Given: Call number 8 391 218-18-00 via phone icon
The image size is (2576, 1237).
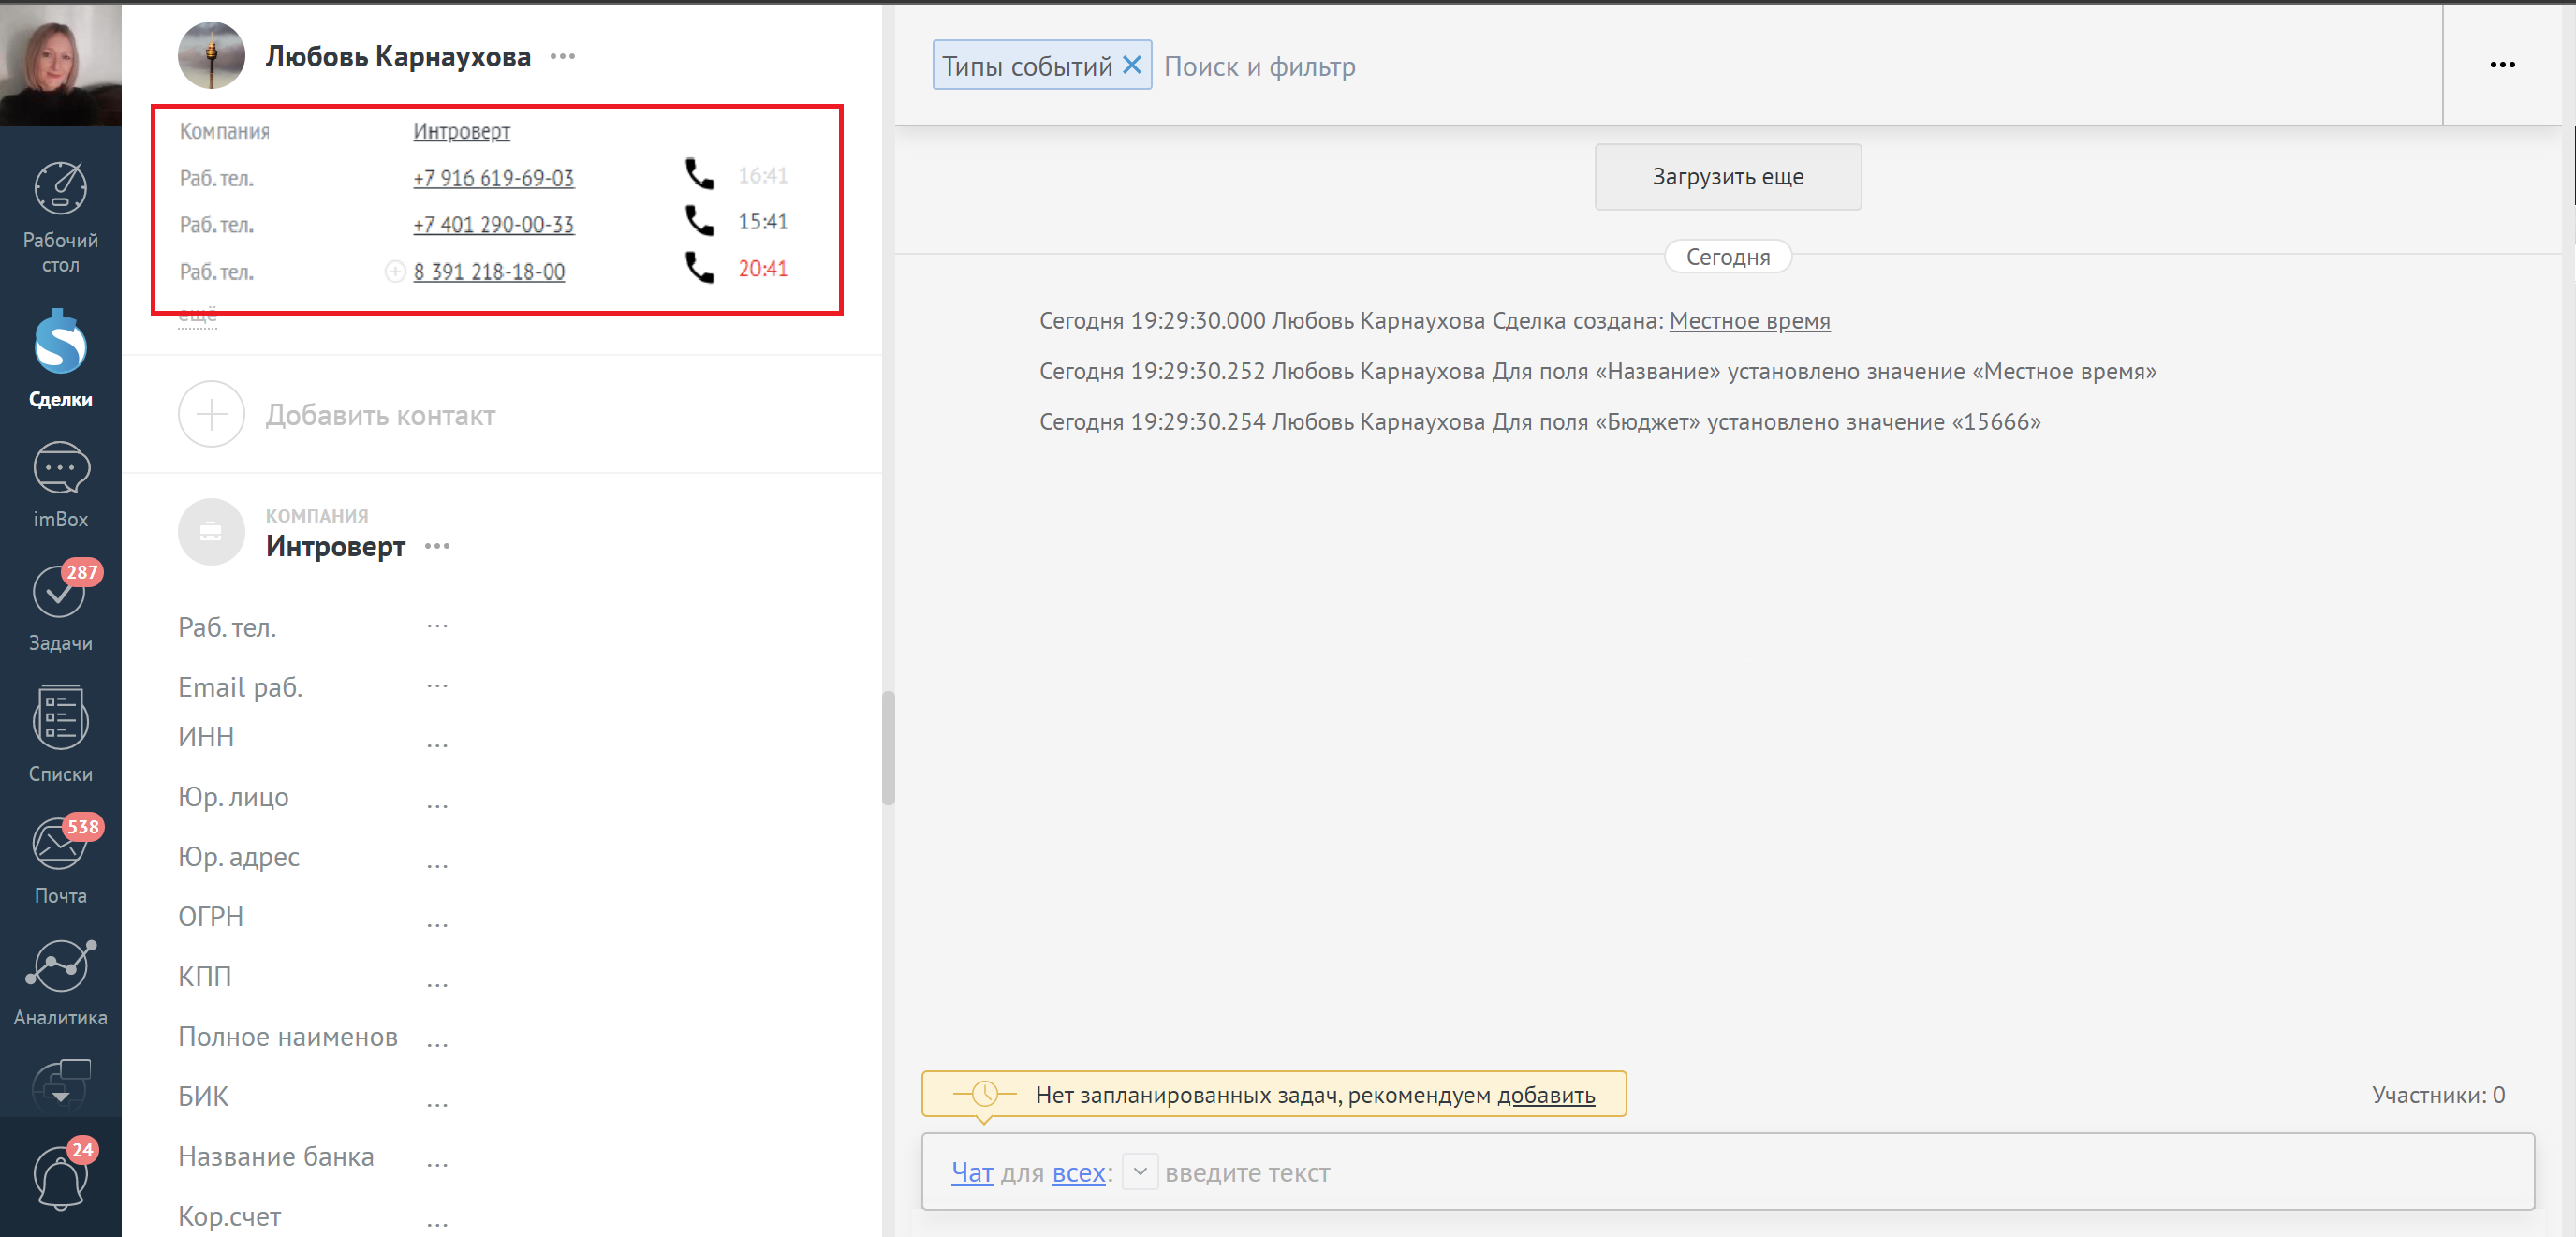Looking at the screenshot, I should [699, 268].
